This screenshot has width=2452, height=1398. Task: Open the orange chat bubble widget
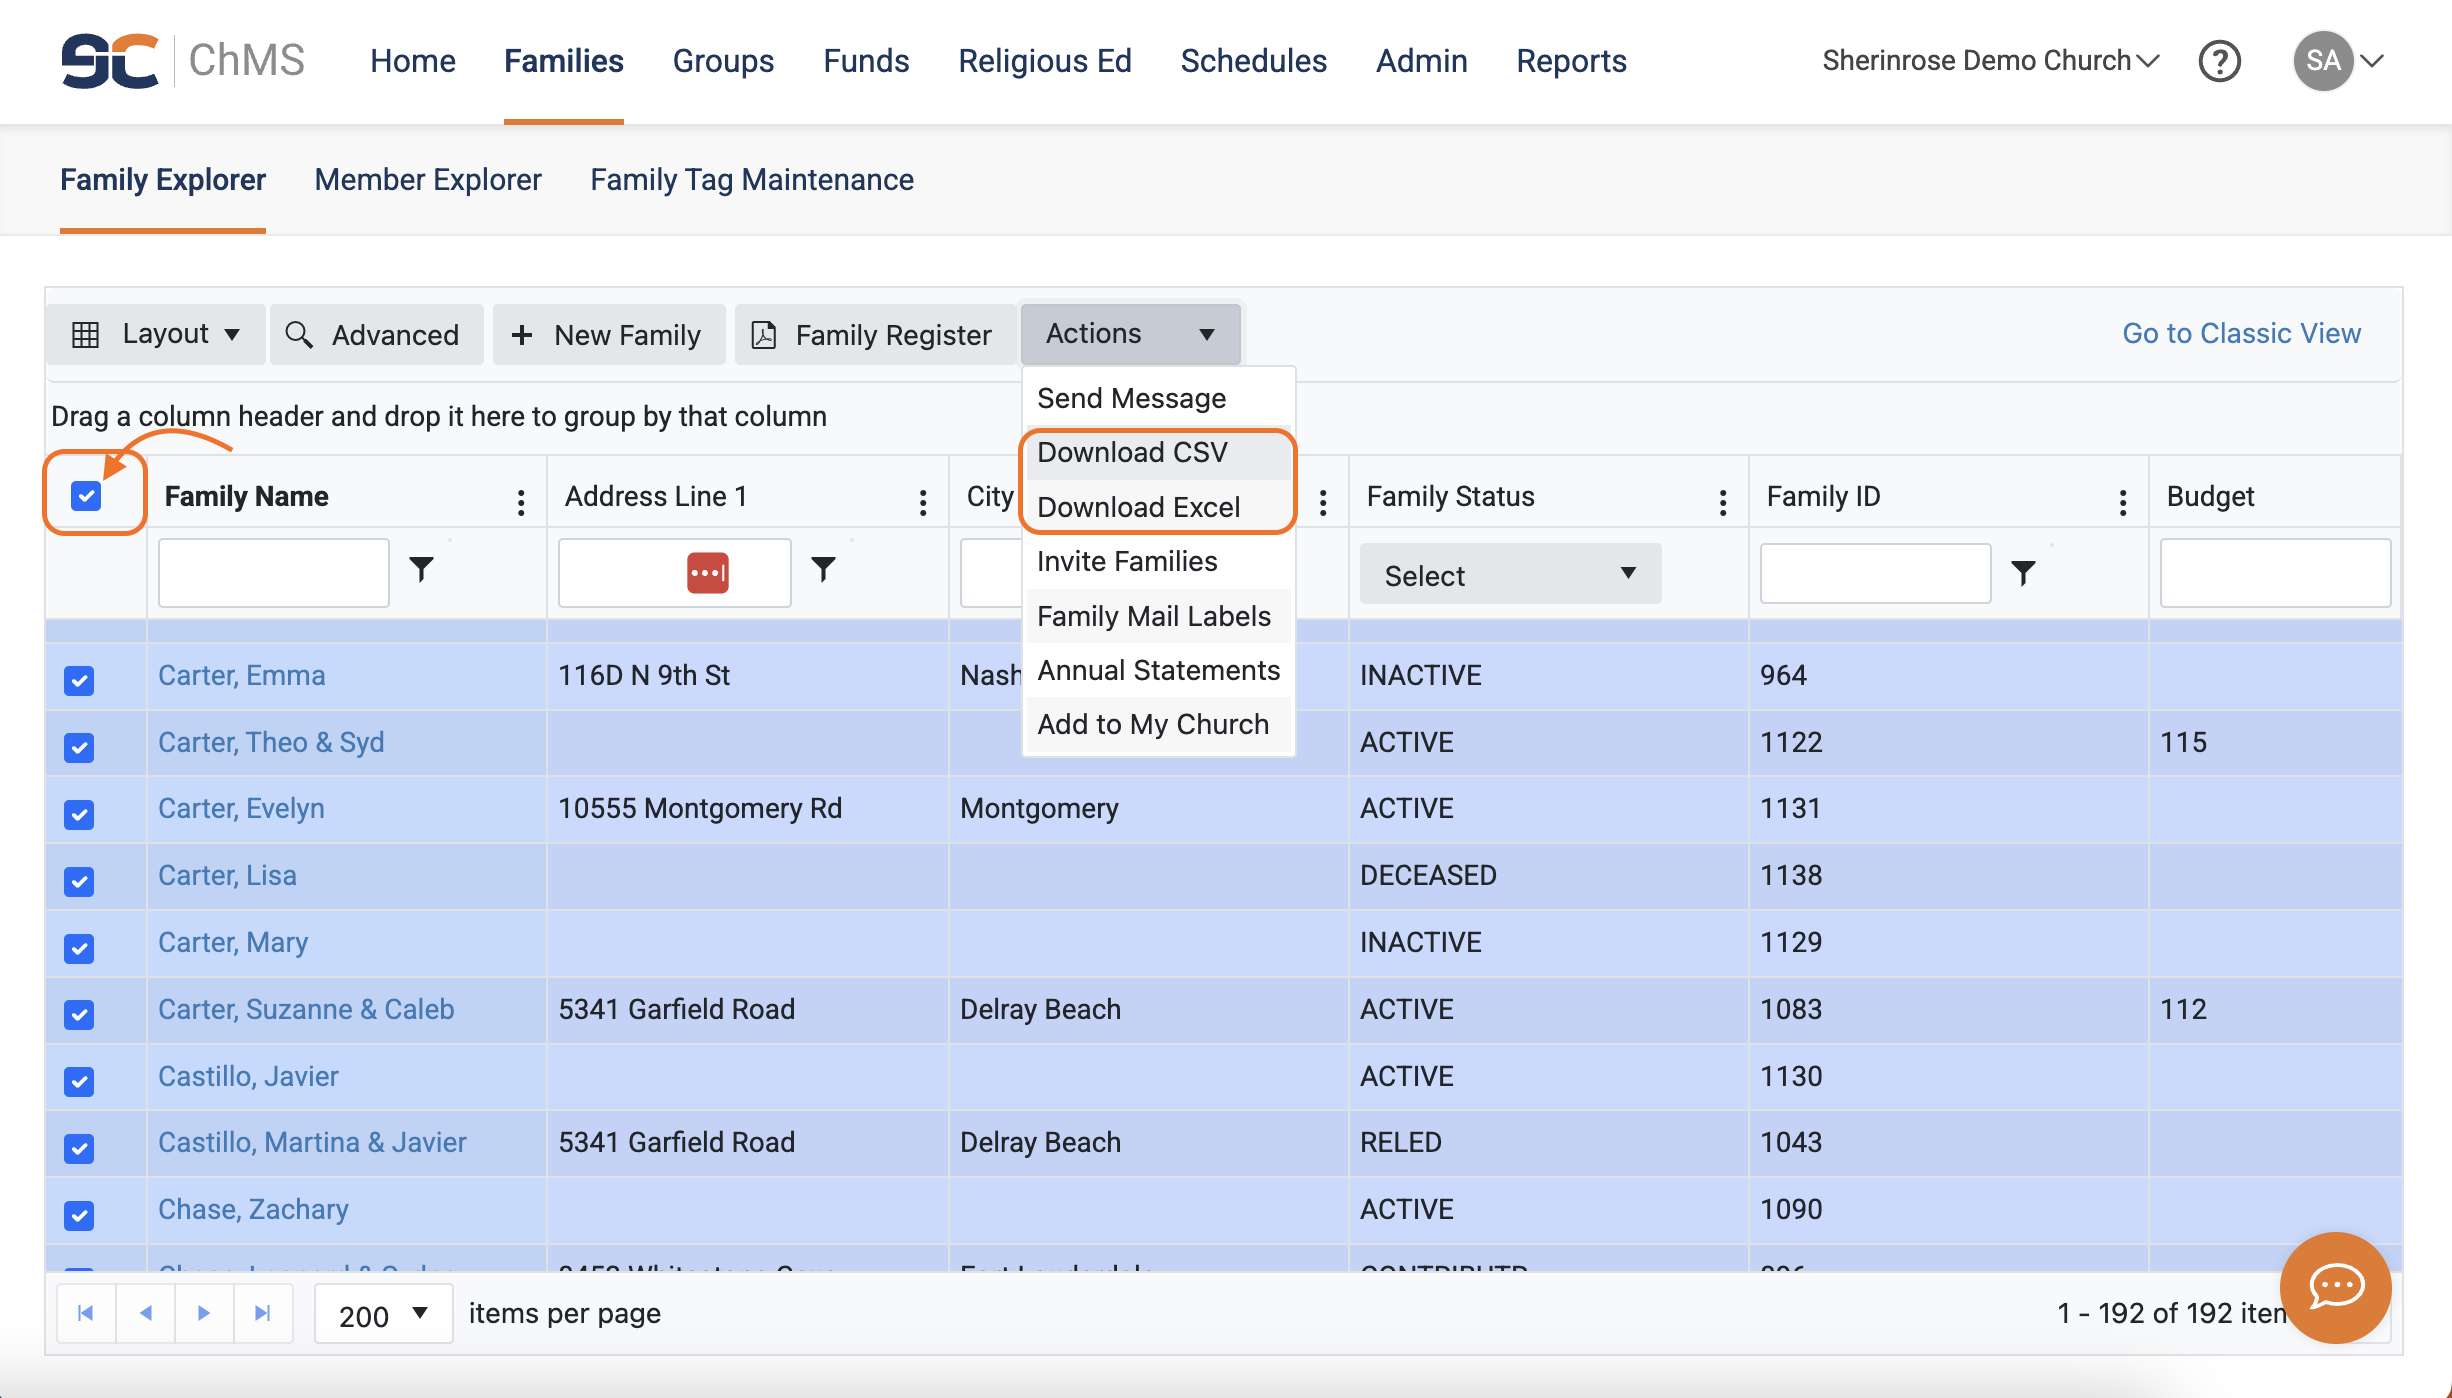coord(2335,1287)
